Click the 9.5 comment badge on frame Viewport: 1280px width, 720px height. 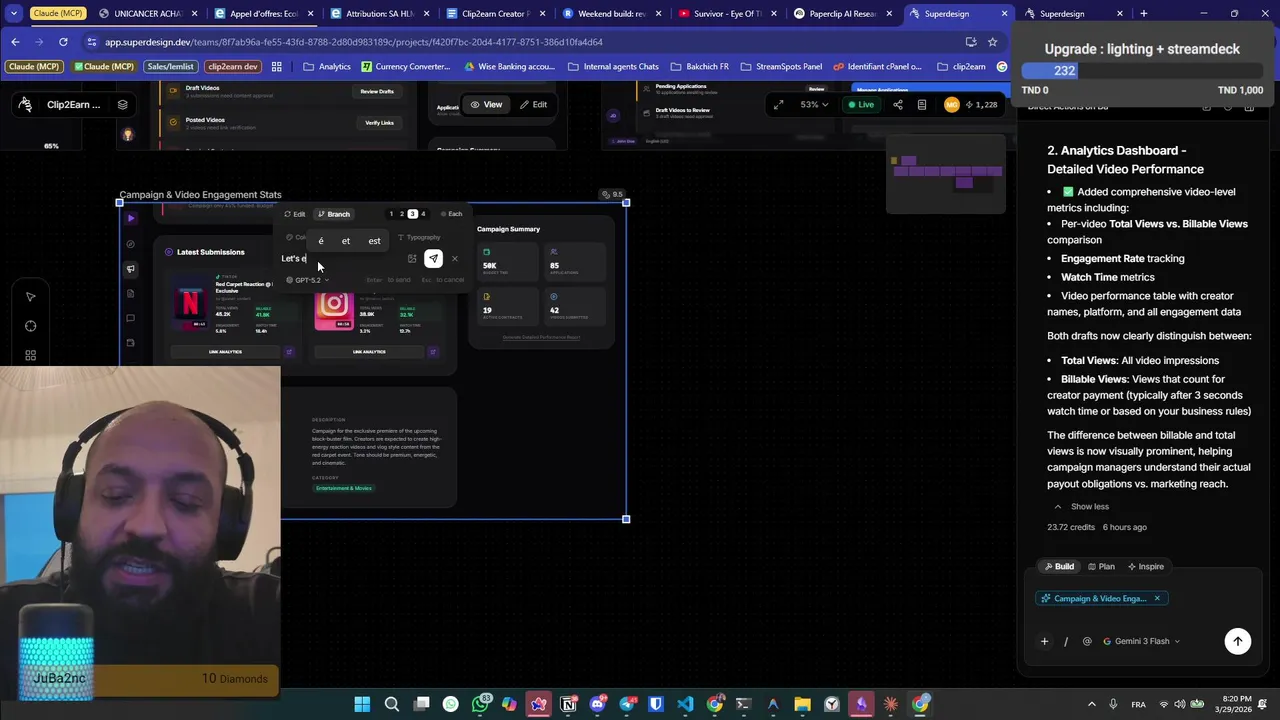[x=611, y=195]
